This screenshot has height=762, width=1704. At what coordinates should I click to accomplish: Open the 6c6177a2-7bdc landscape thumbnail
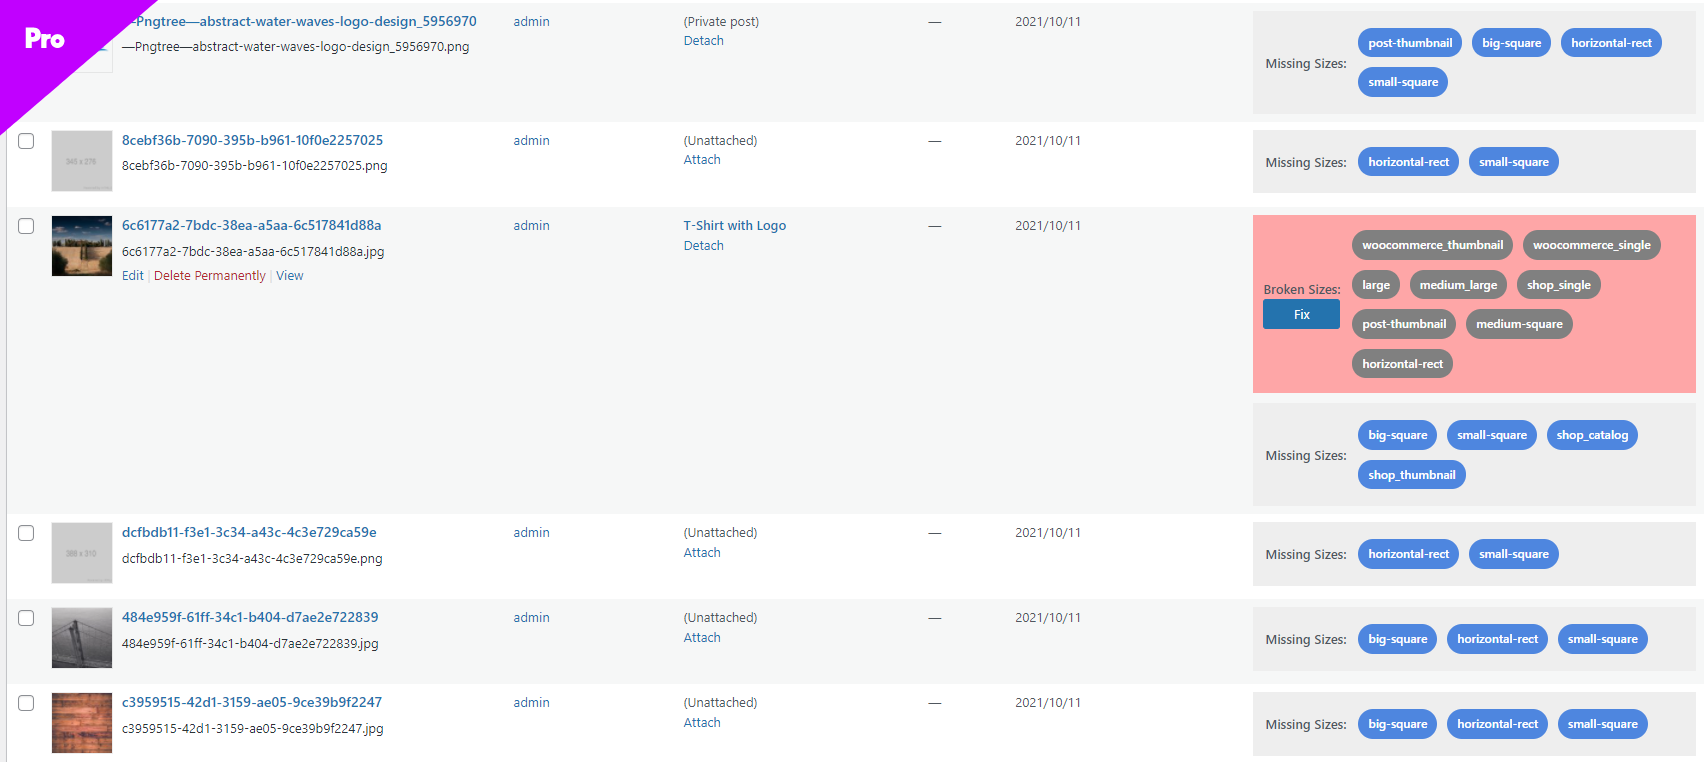coord(82,246)
